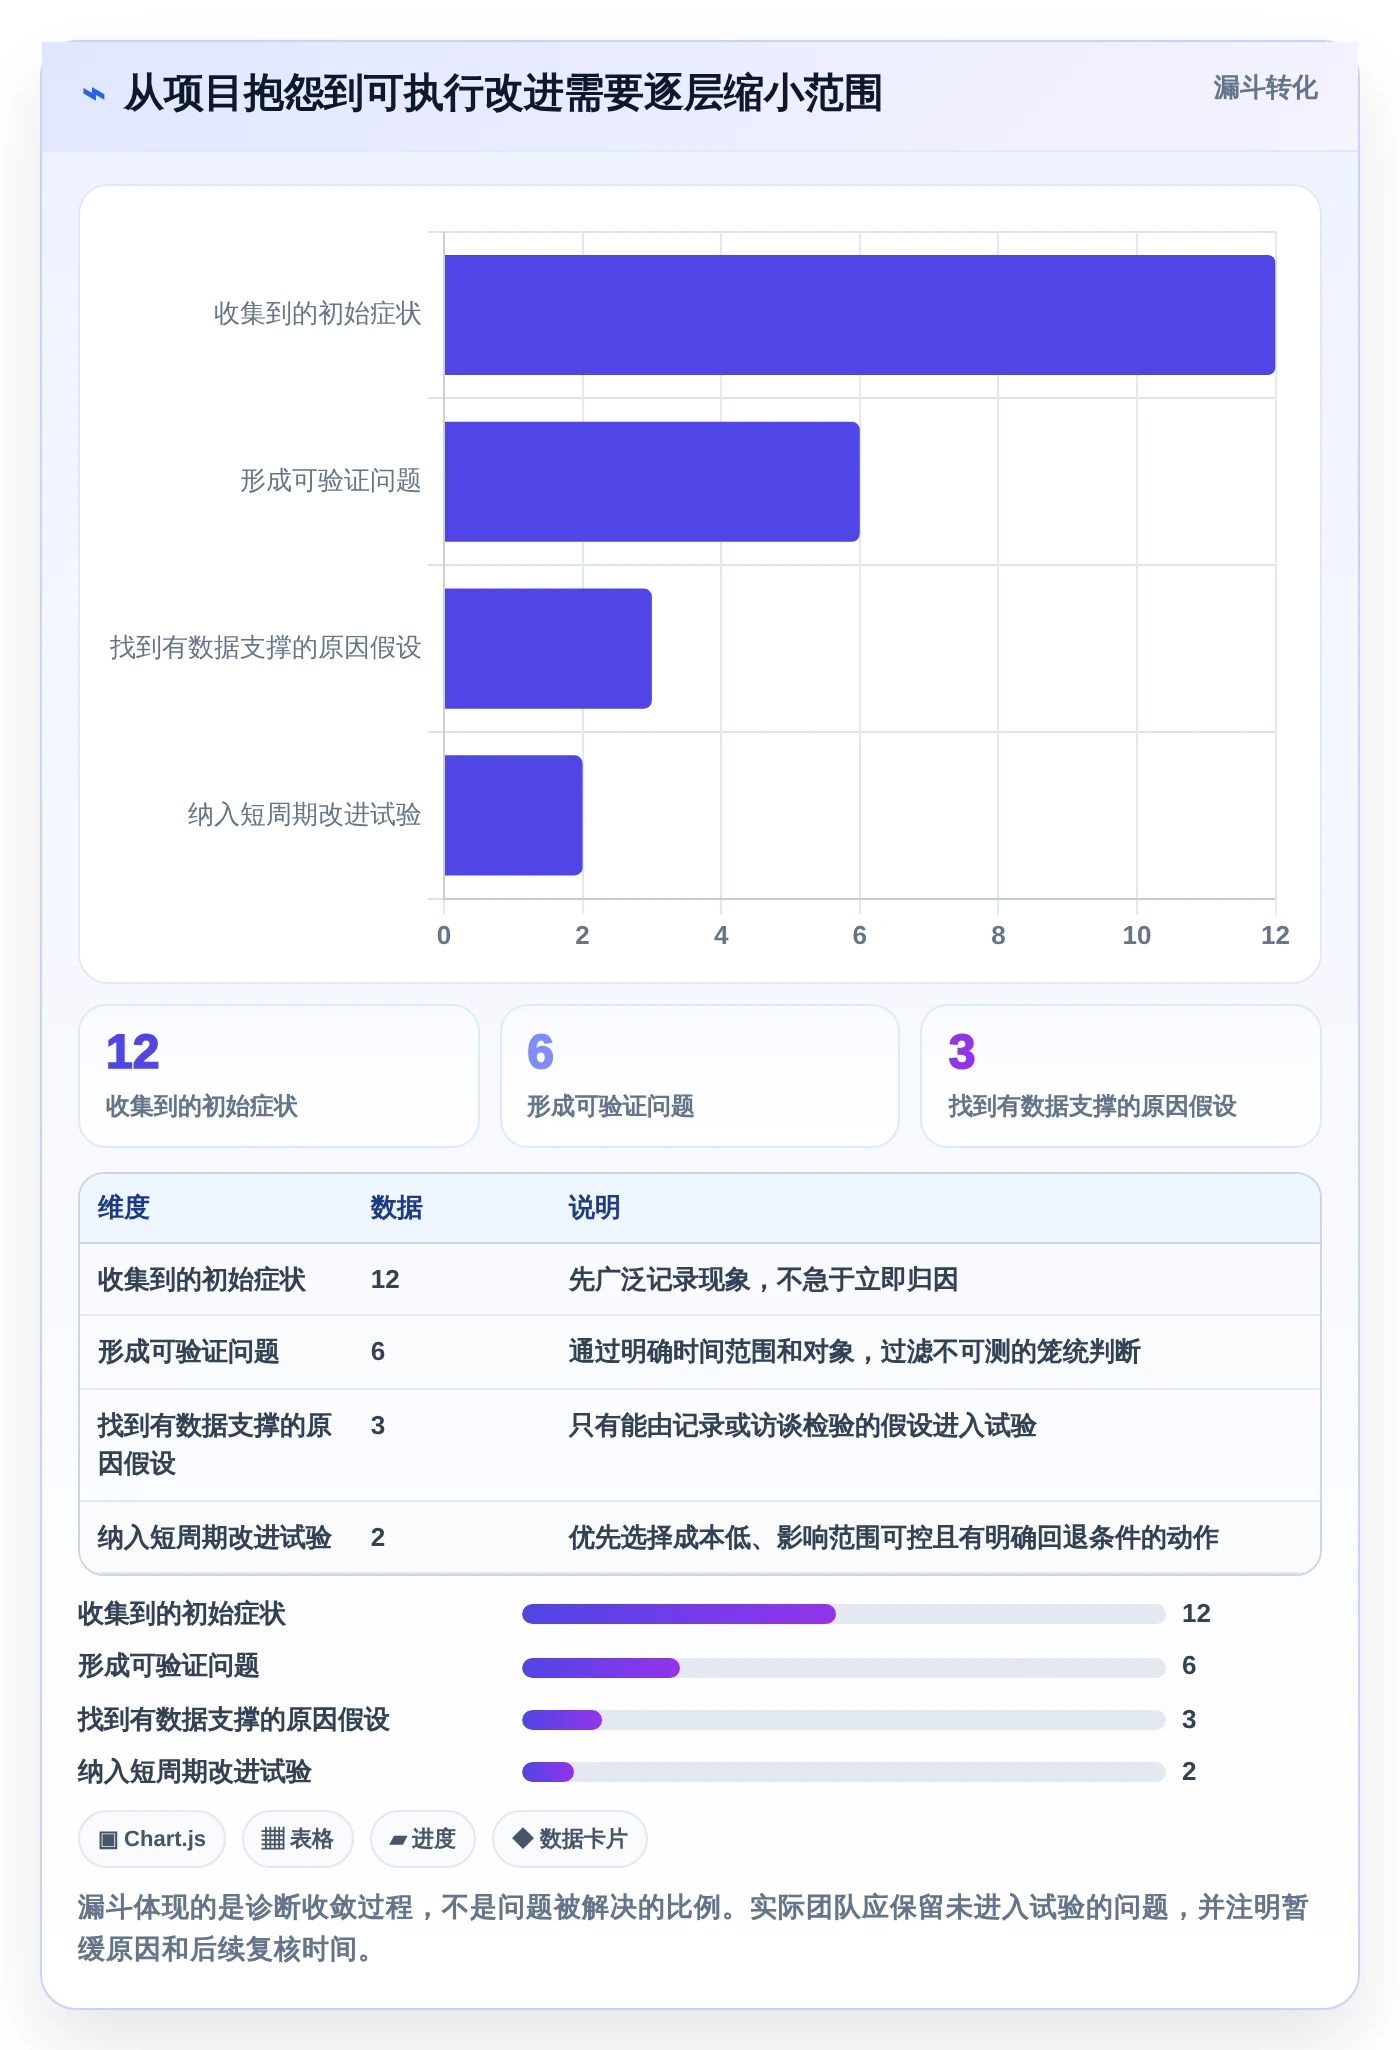Click the 纳入短周期改进试验 chart bar

point(513,815)
